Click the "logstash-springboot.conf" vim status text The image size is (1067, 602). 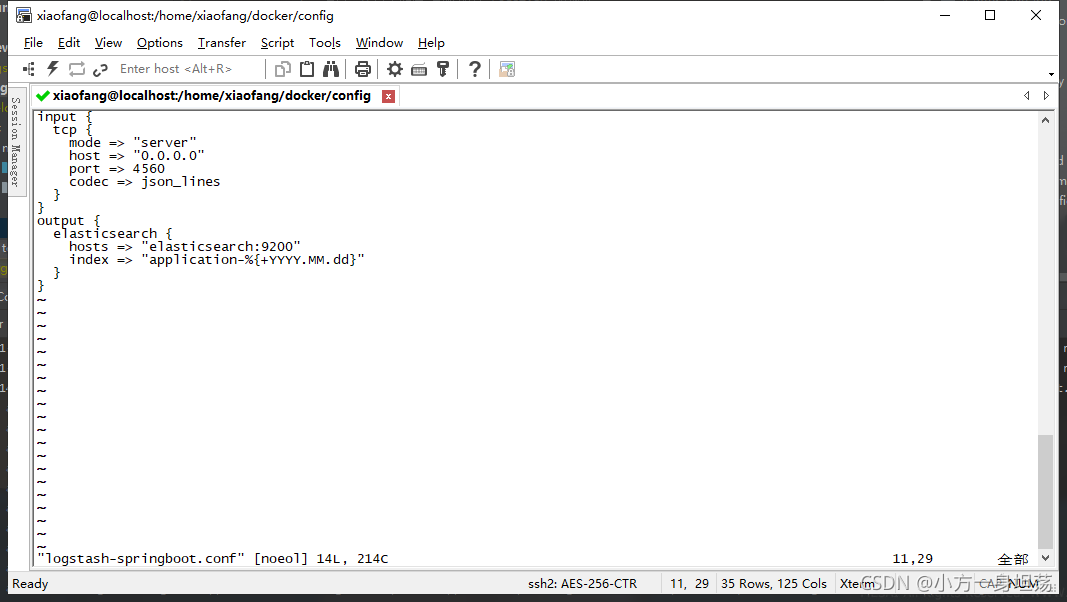pos(141,559)
